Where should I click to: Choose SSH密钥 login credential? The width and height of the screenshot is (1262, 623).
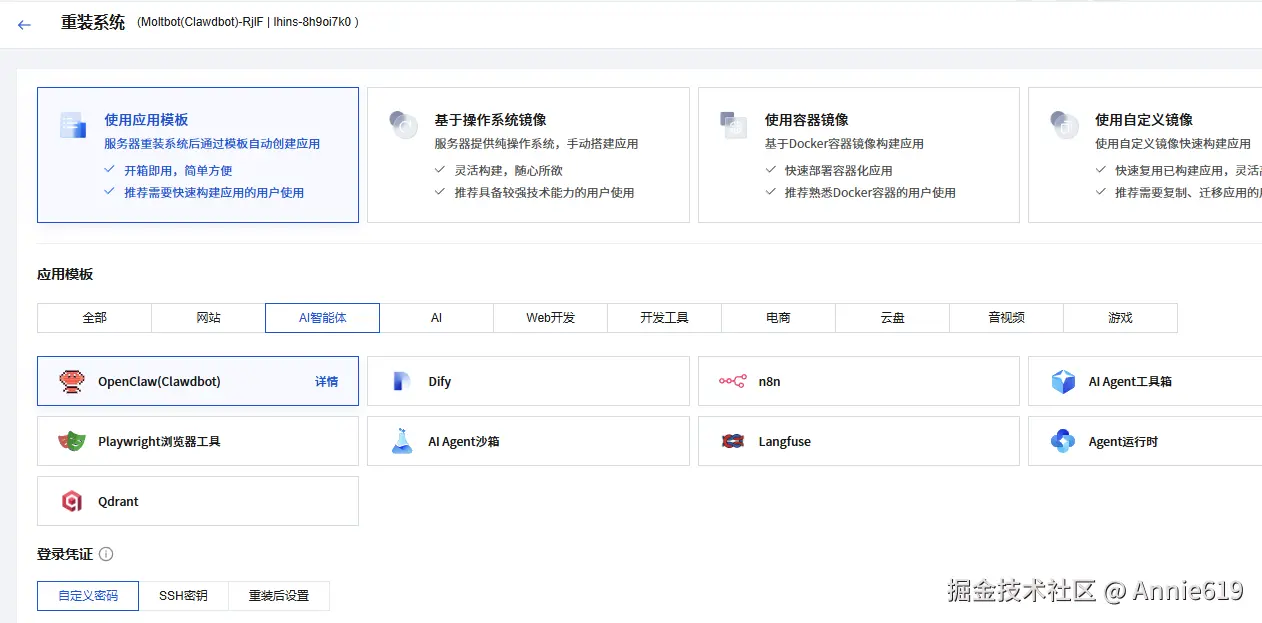pyautogui.click(x=183, y=595)
